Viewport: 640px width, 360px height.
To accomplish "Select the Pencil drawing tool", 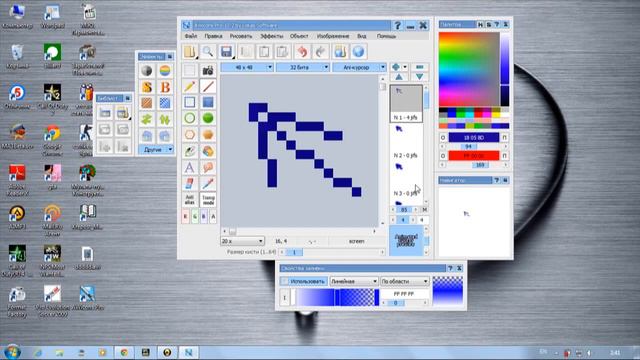I will [x=189, y=86].
